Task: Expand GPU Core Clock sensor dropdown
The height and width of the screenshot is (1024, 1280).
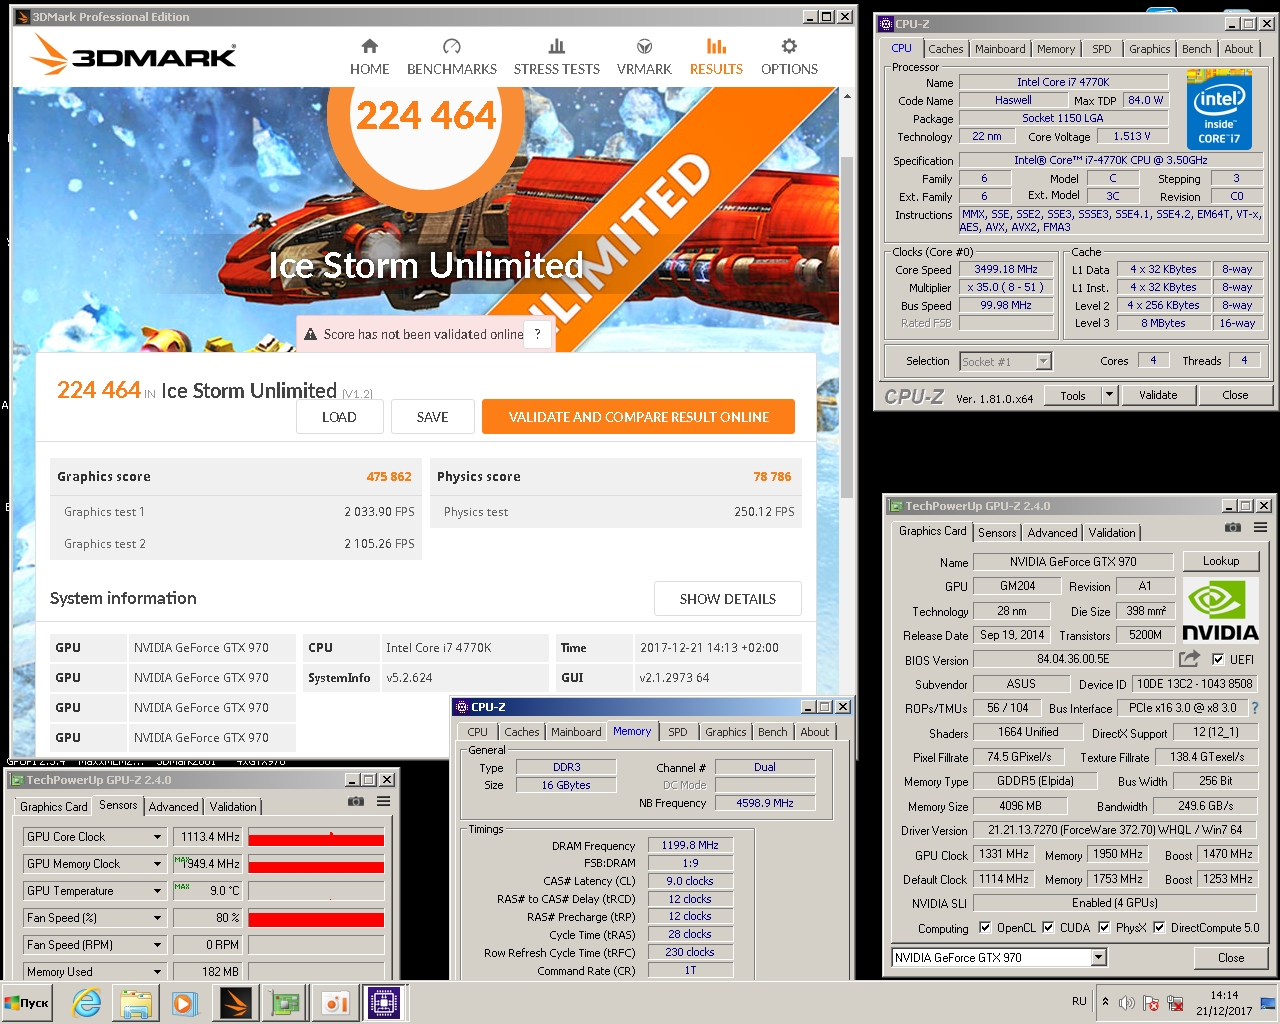Action: click(x=157, y=837)
